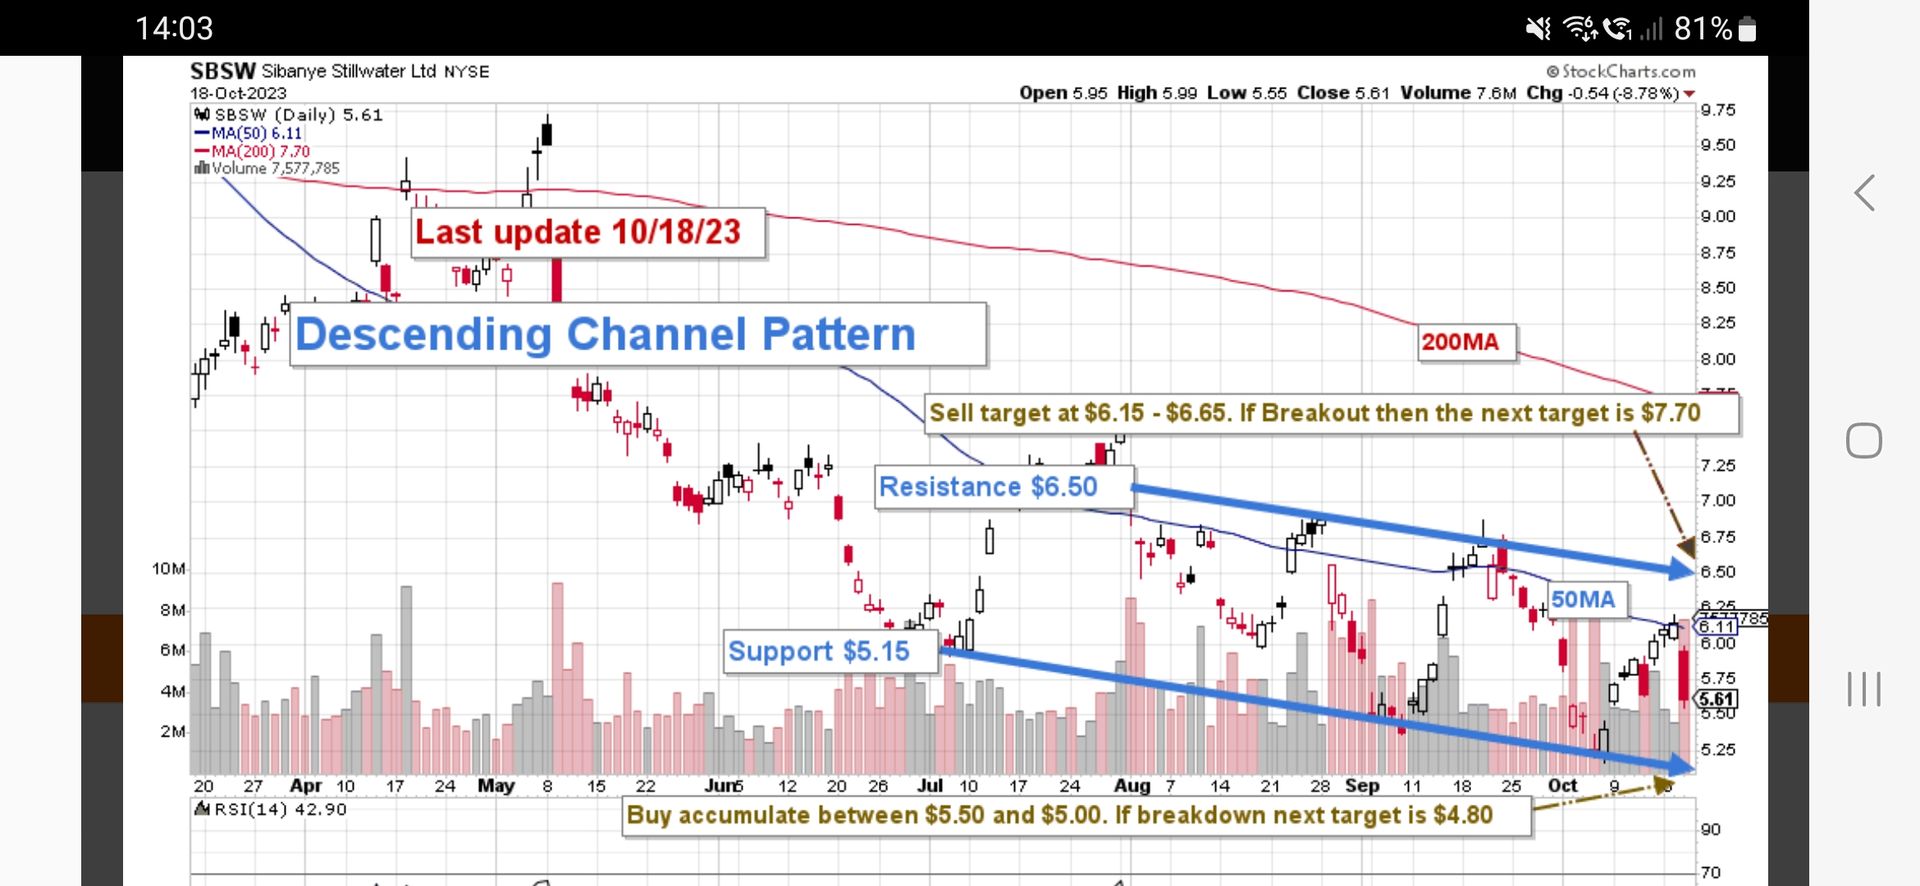Tap the Wi-Fi status icon

coord(1581,29)
